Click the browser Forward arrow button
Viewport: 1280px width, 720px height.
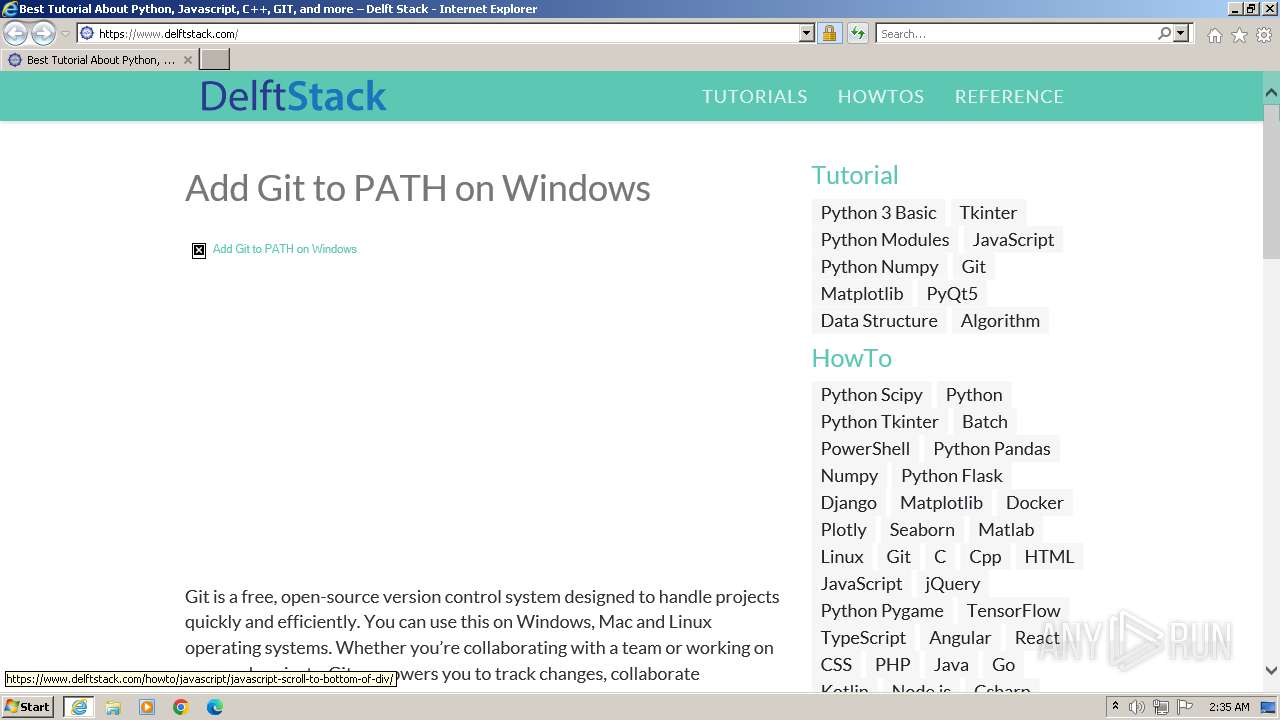[43, 33]
